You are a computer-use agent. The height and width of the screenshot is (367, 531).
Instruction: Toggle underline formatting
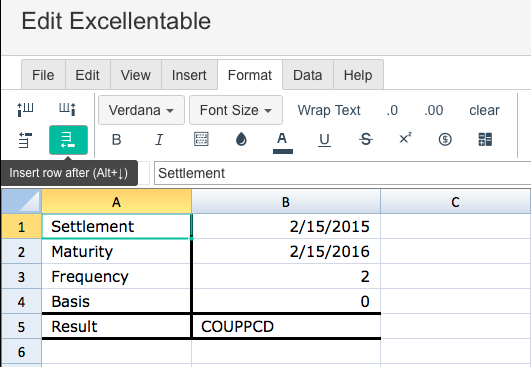coord(324,140)
